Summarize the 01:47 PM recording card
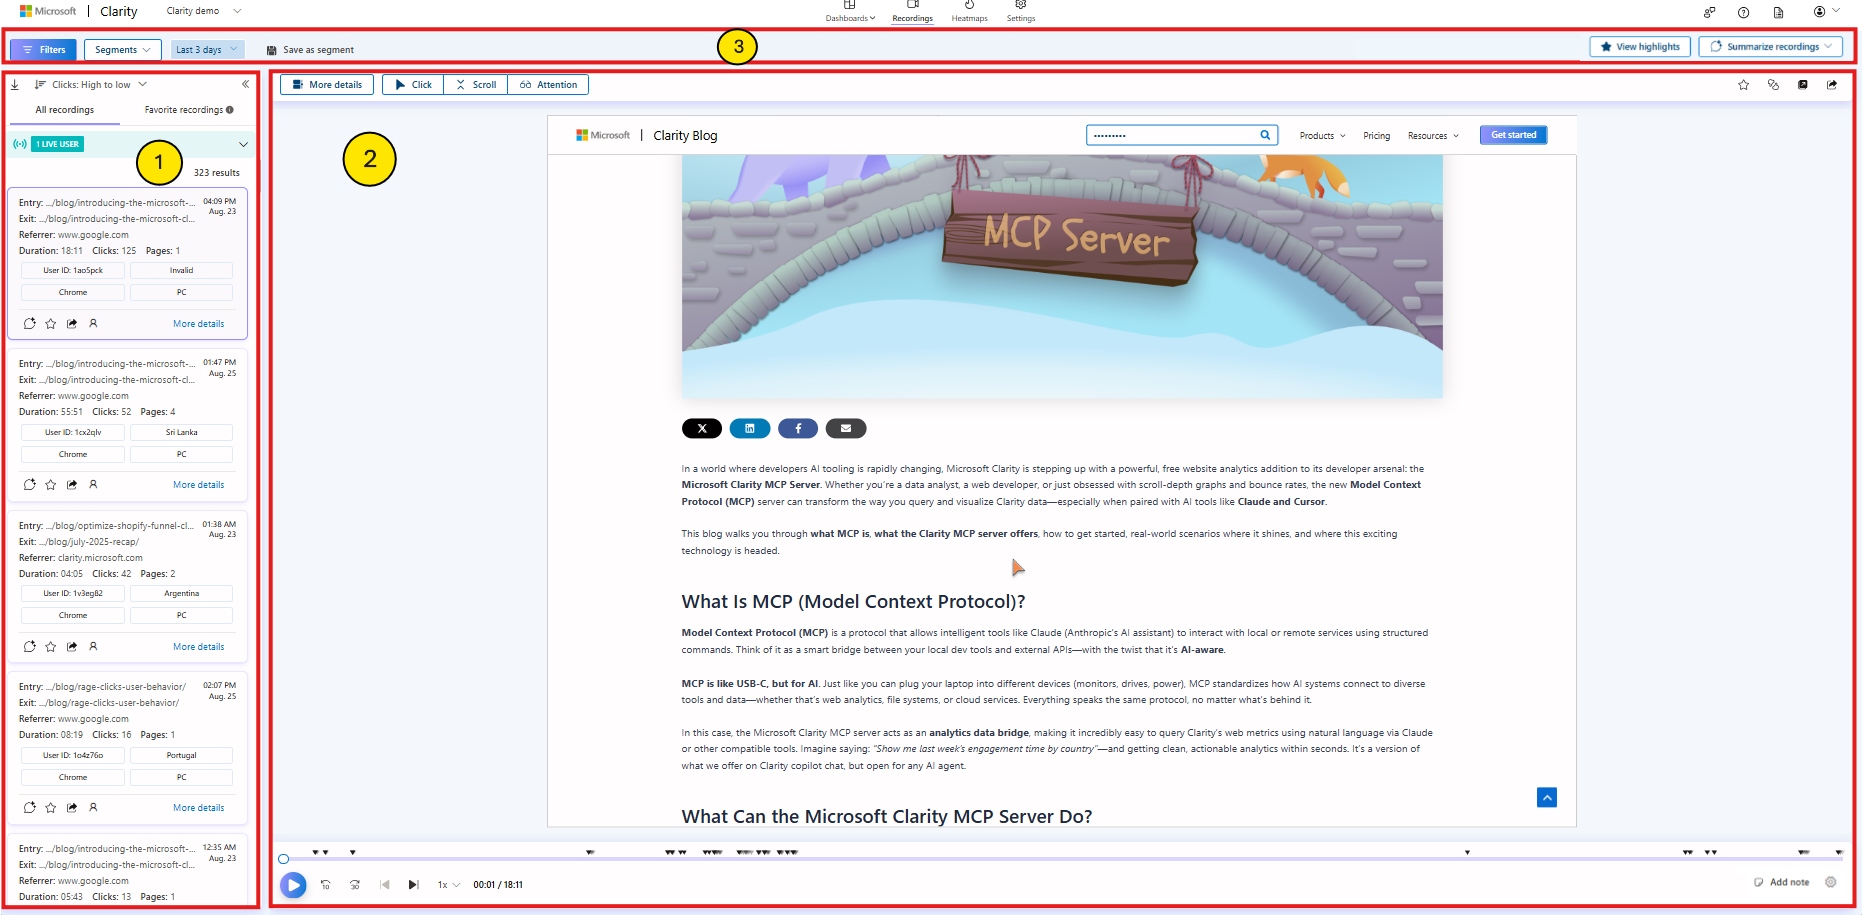The width and height of the screenshot is (1862, 915). [30, 484]
